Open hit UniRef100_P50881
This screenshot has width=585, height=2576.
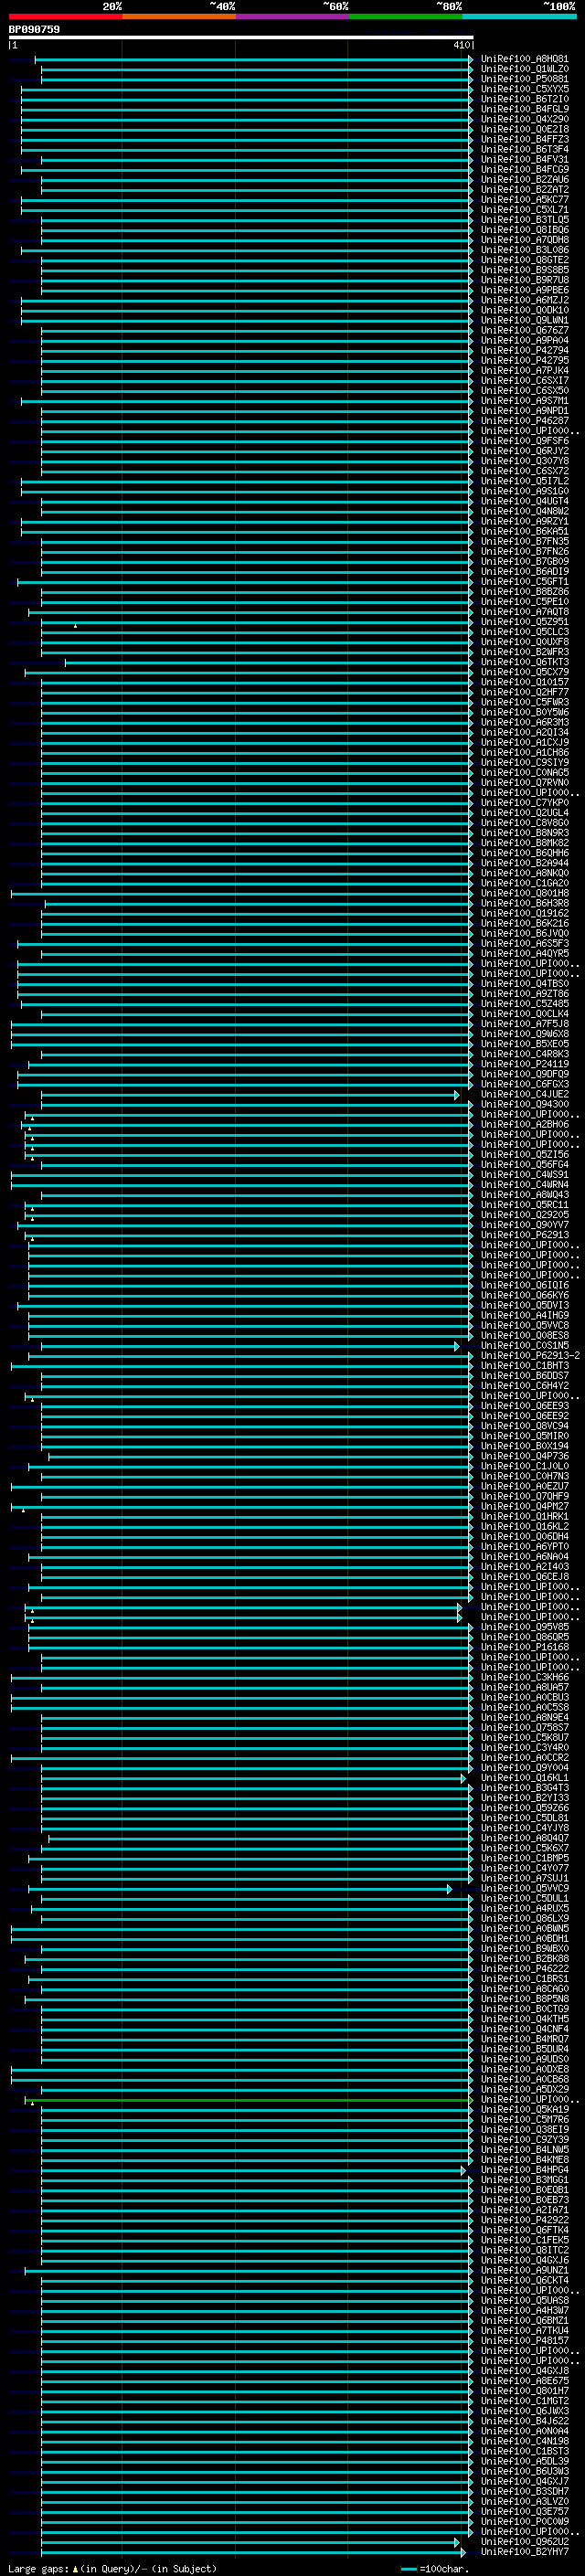524,79
